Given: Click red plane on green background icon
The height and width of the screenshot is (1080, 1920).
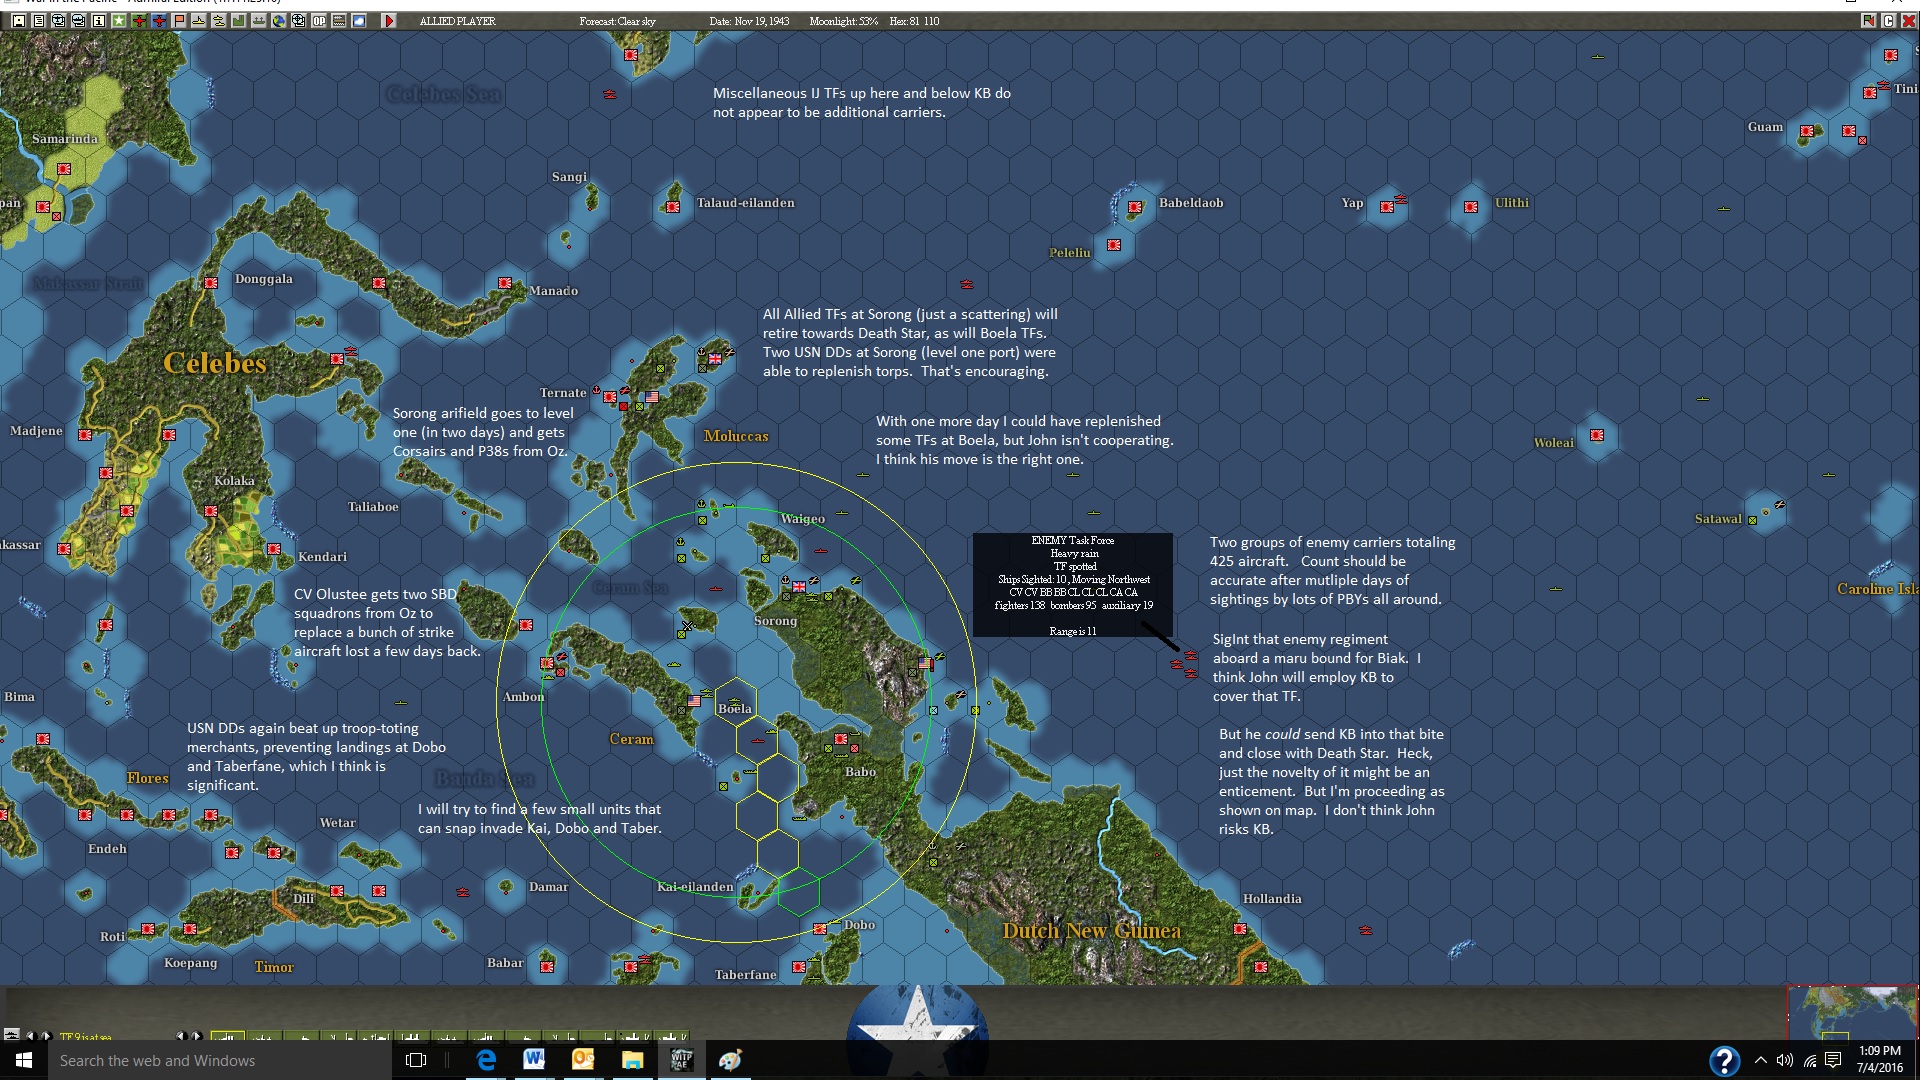Looking at the screenshot, I should point(138,21).
